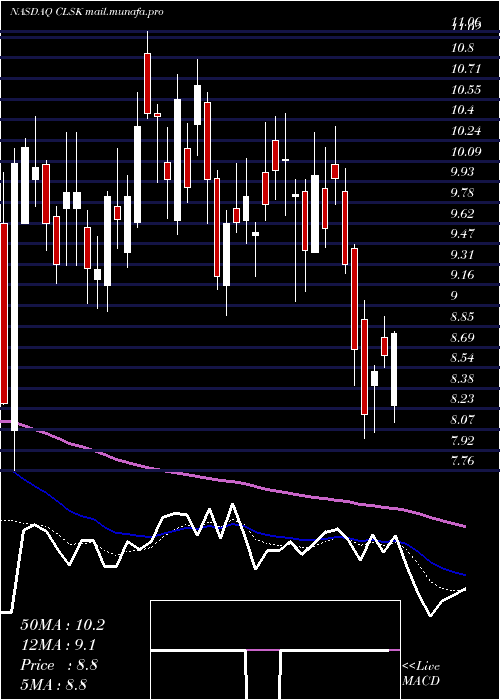500x700 pixels.
Task: Select the 7.76 price axis label
Action: [x=462, y=462]
